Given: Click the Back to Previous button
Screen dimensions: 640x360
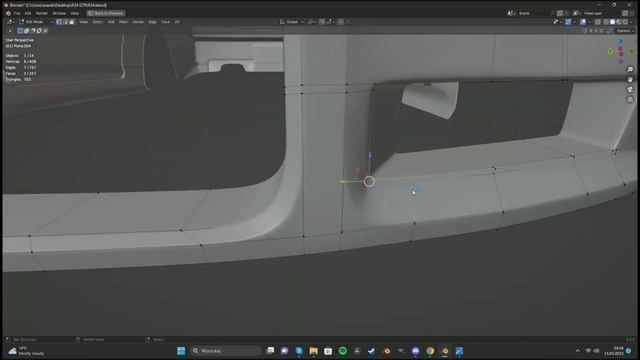Looking at the screenshot, I should click(x=106, y=13).
